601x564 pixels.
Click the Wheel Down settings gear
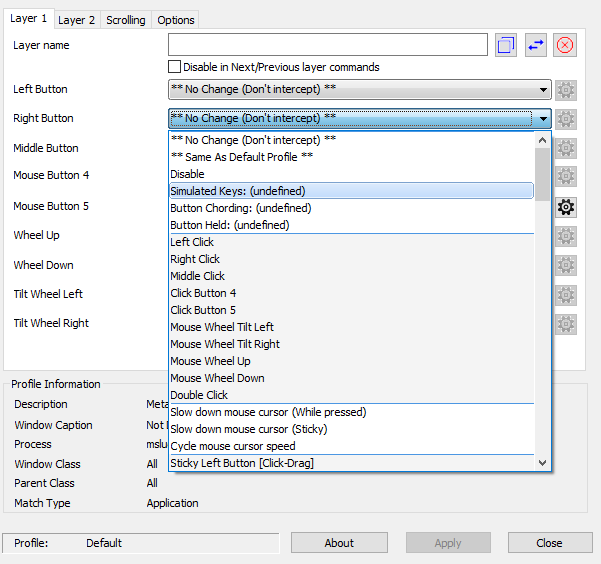[566, 266]
